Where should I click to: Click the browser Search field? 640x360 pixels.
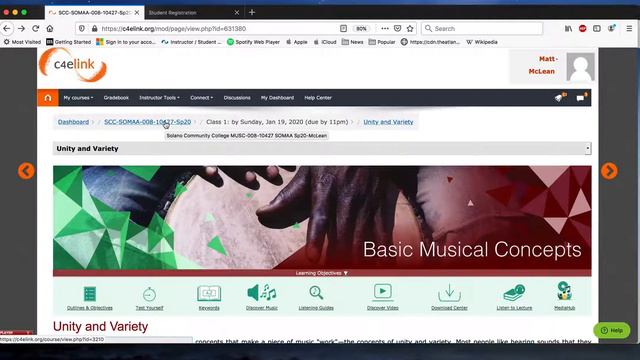tap(482, 29)
